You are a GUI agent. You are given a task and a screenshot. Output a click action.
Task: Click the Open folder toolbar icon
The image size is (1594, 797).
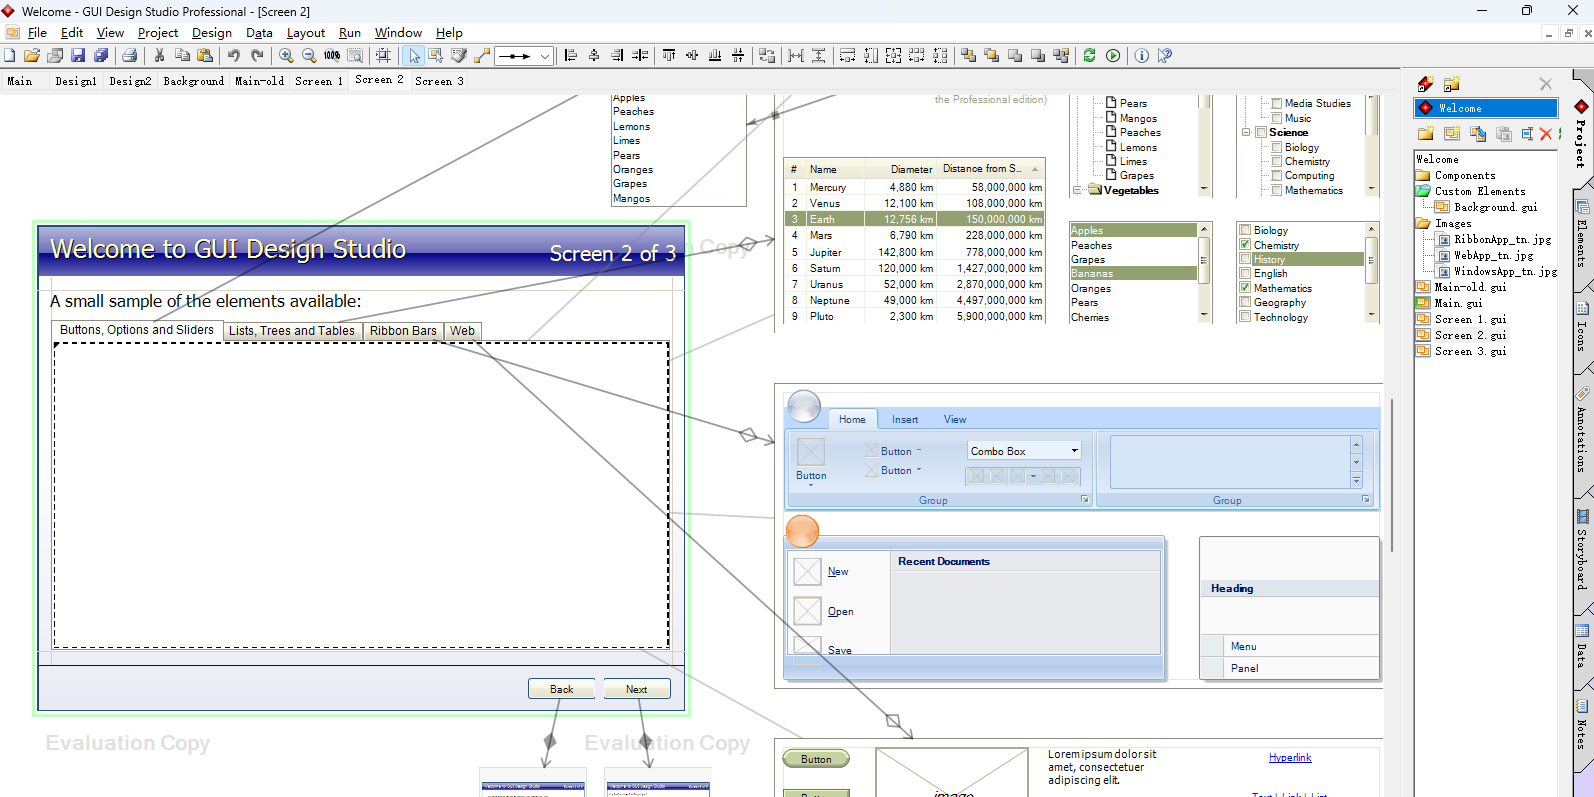click(x=32, y=56)
